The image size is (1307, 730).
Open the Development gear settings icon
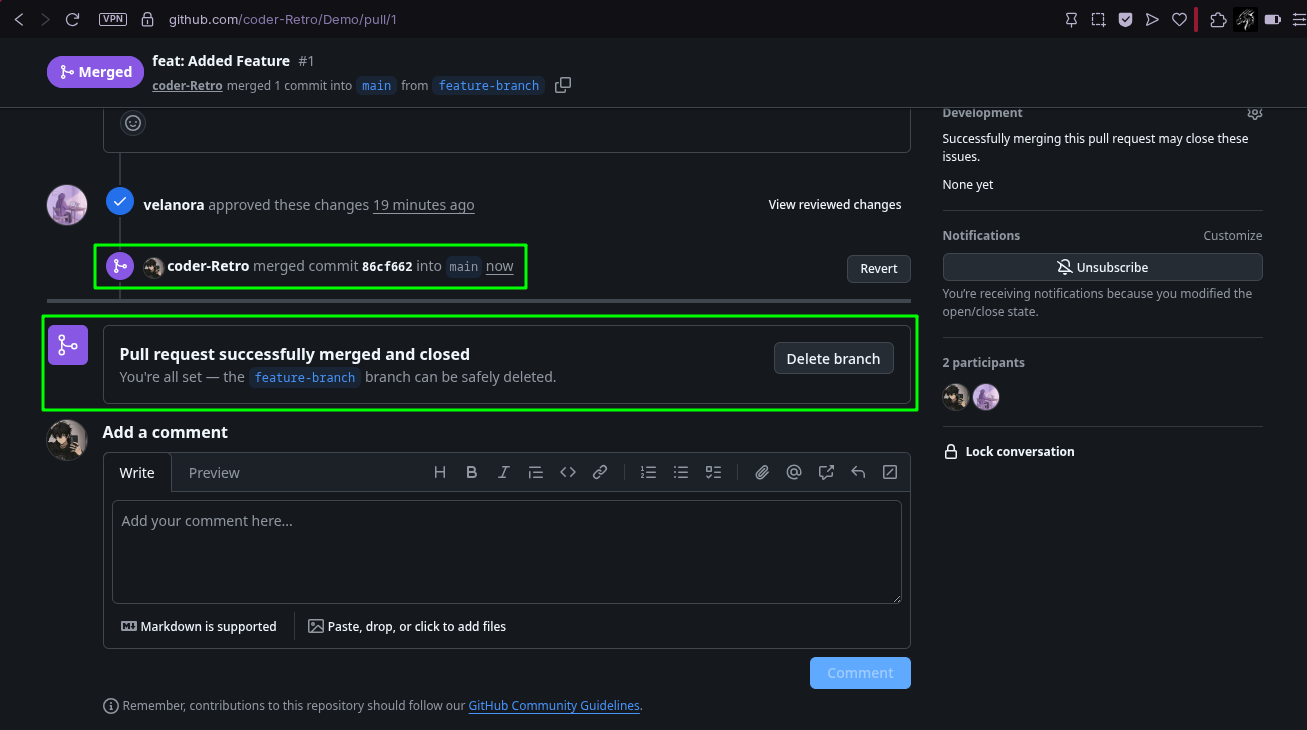[1255, 113]
